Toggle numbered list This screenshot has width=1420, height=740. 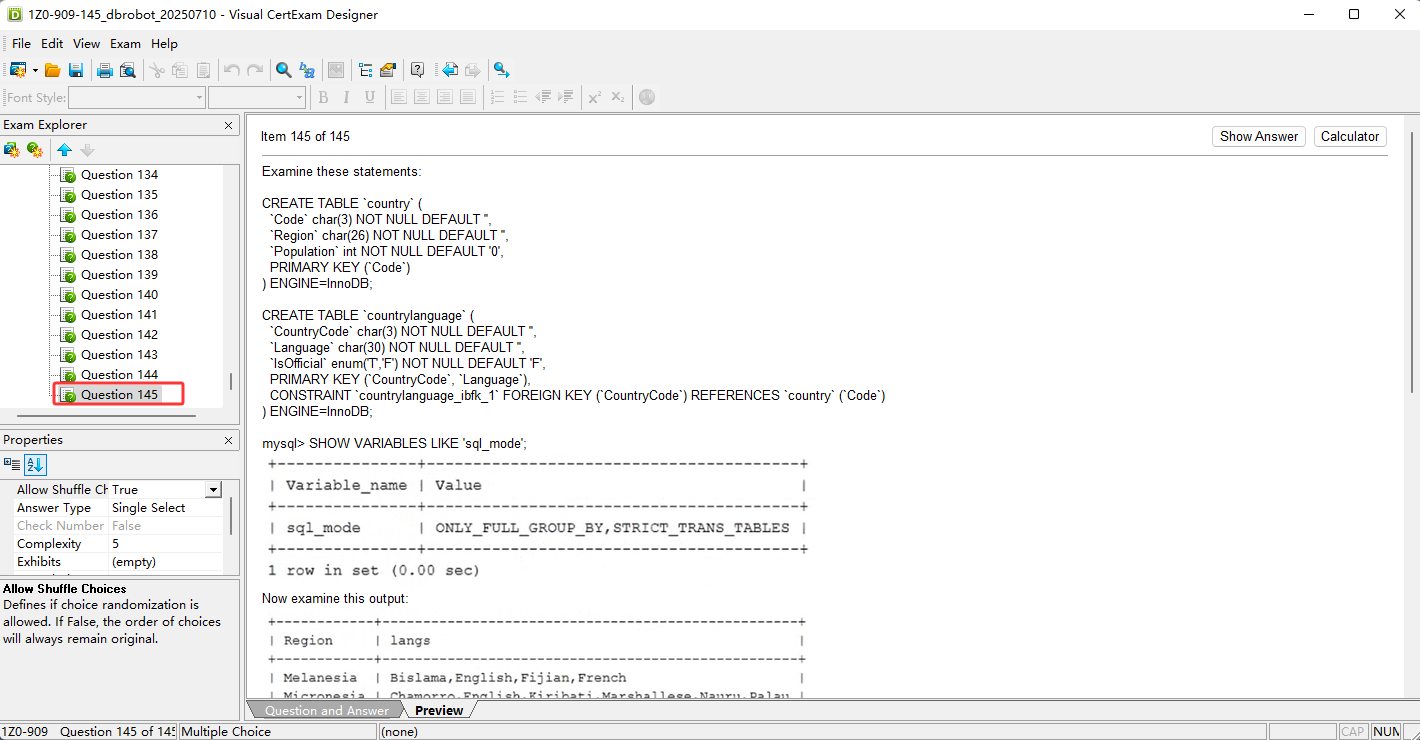pos(497,97)
